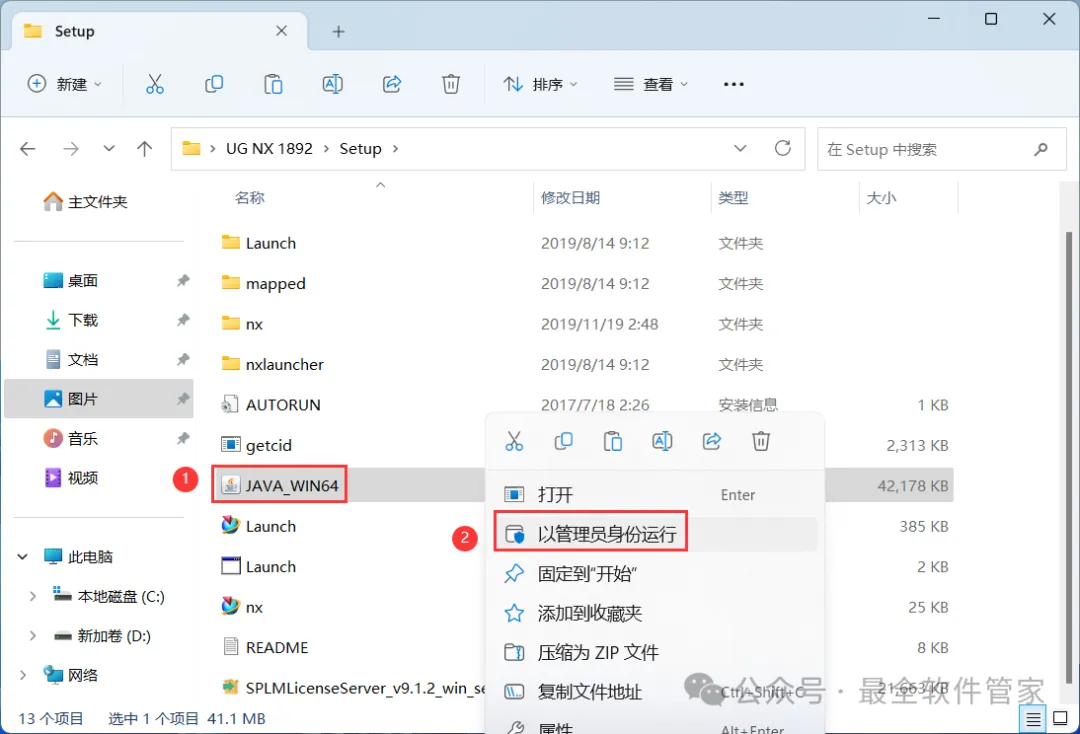Screen dimensions: 1080x734
Task: Click Share icon in the context menu
Action: point(712,441)
